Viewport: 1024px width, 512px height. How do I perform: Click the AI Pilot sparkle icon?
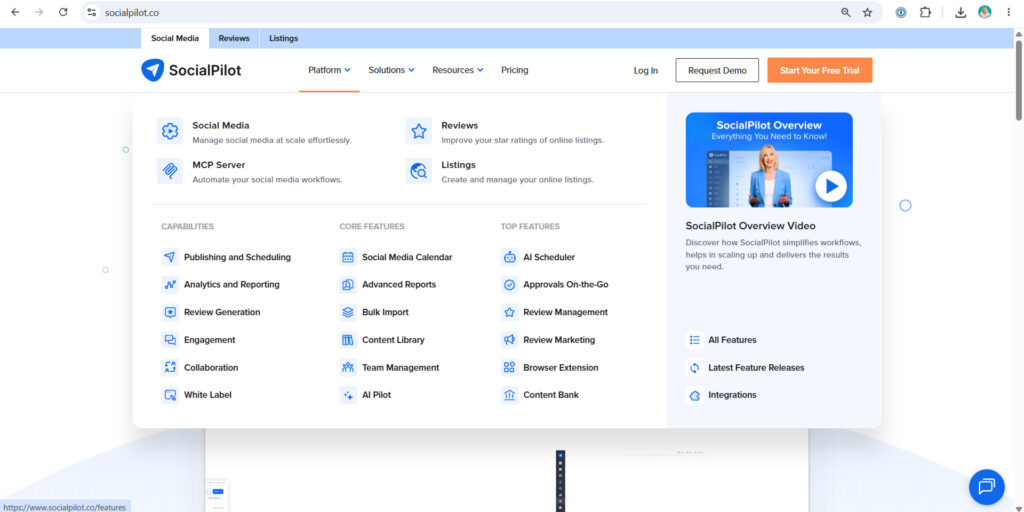click(x=348, y=395)
